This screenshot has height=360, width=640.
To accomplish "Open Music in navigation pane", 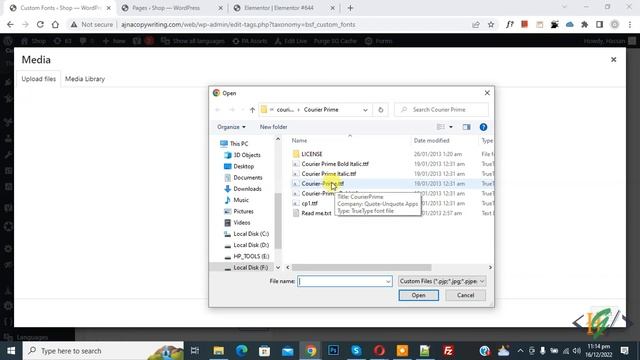I will [240, 200].
